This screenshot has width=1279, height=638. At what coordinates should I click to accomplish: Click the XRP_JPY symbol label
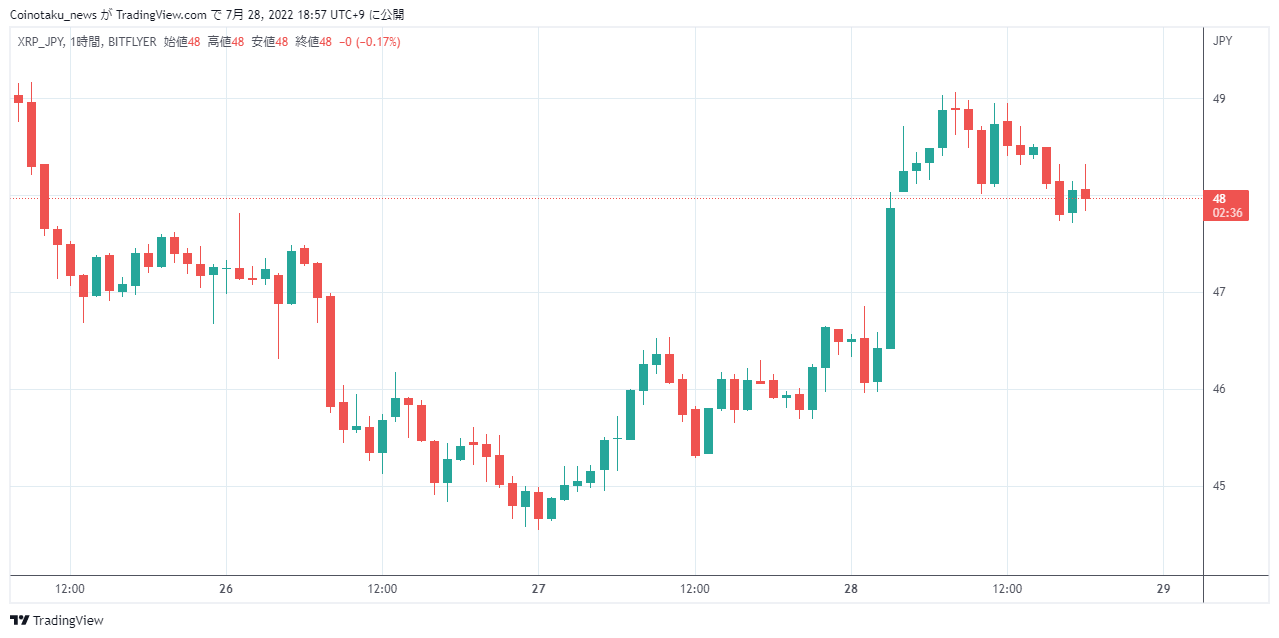[41, 42]
